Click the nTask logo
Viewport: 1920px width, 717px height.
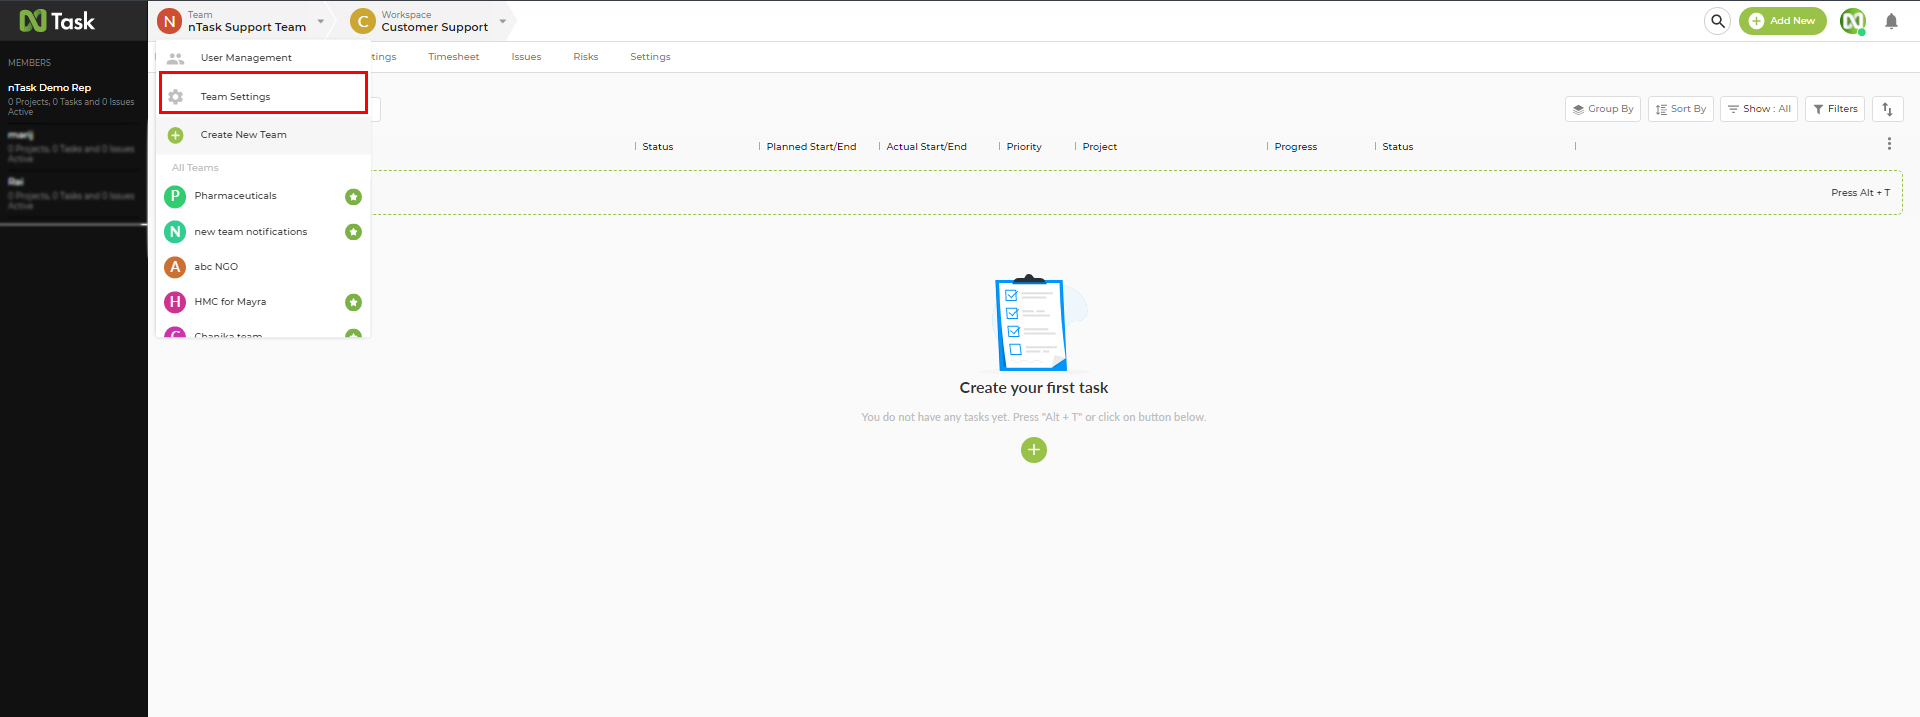(x=57, y=21)
